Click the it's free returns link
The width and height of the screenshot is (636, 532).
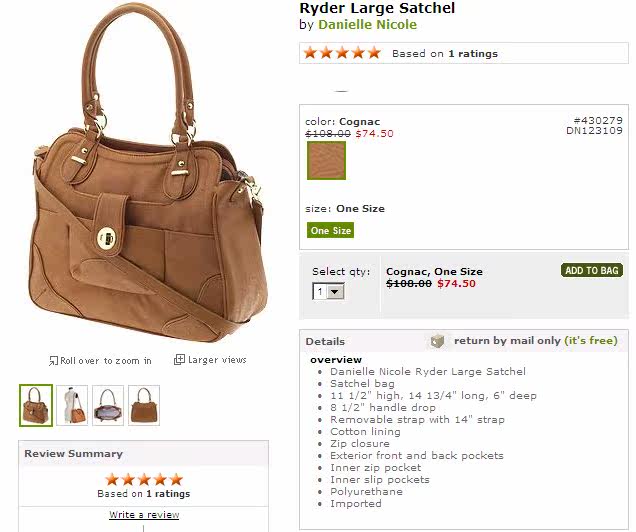point(591,341)
